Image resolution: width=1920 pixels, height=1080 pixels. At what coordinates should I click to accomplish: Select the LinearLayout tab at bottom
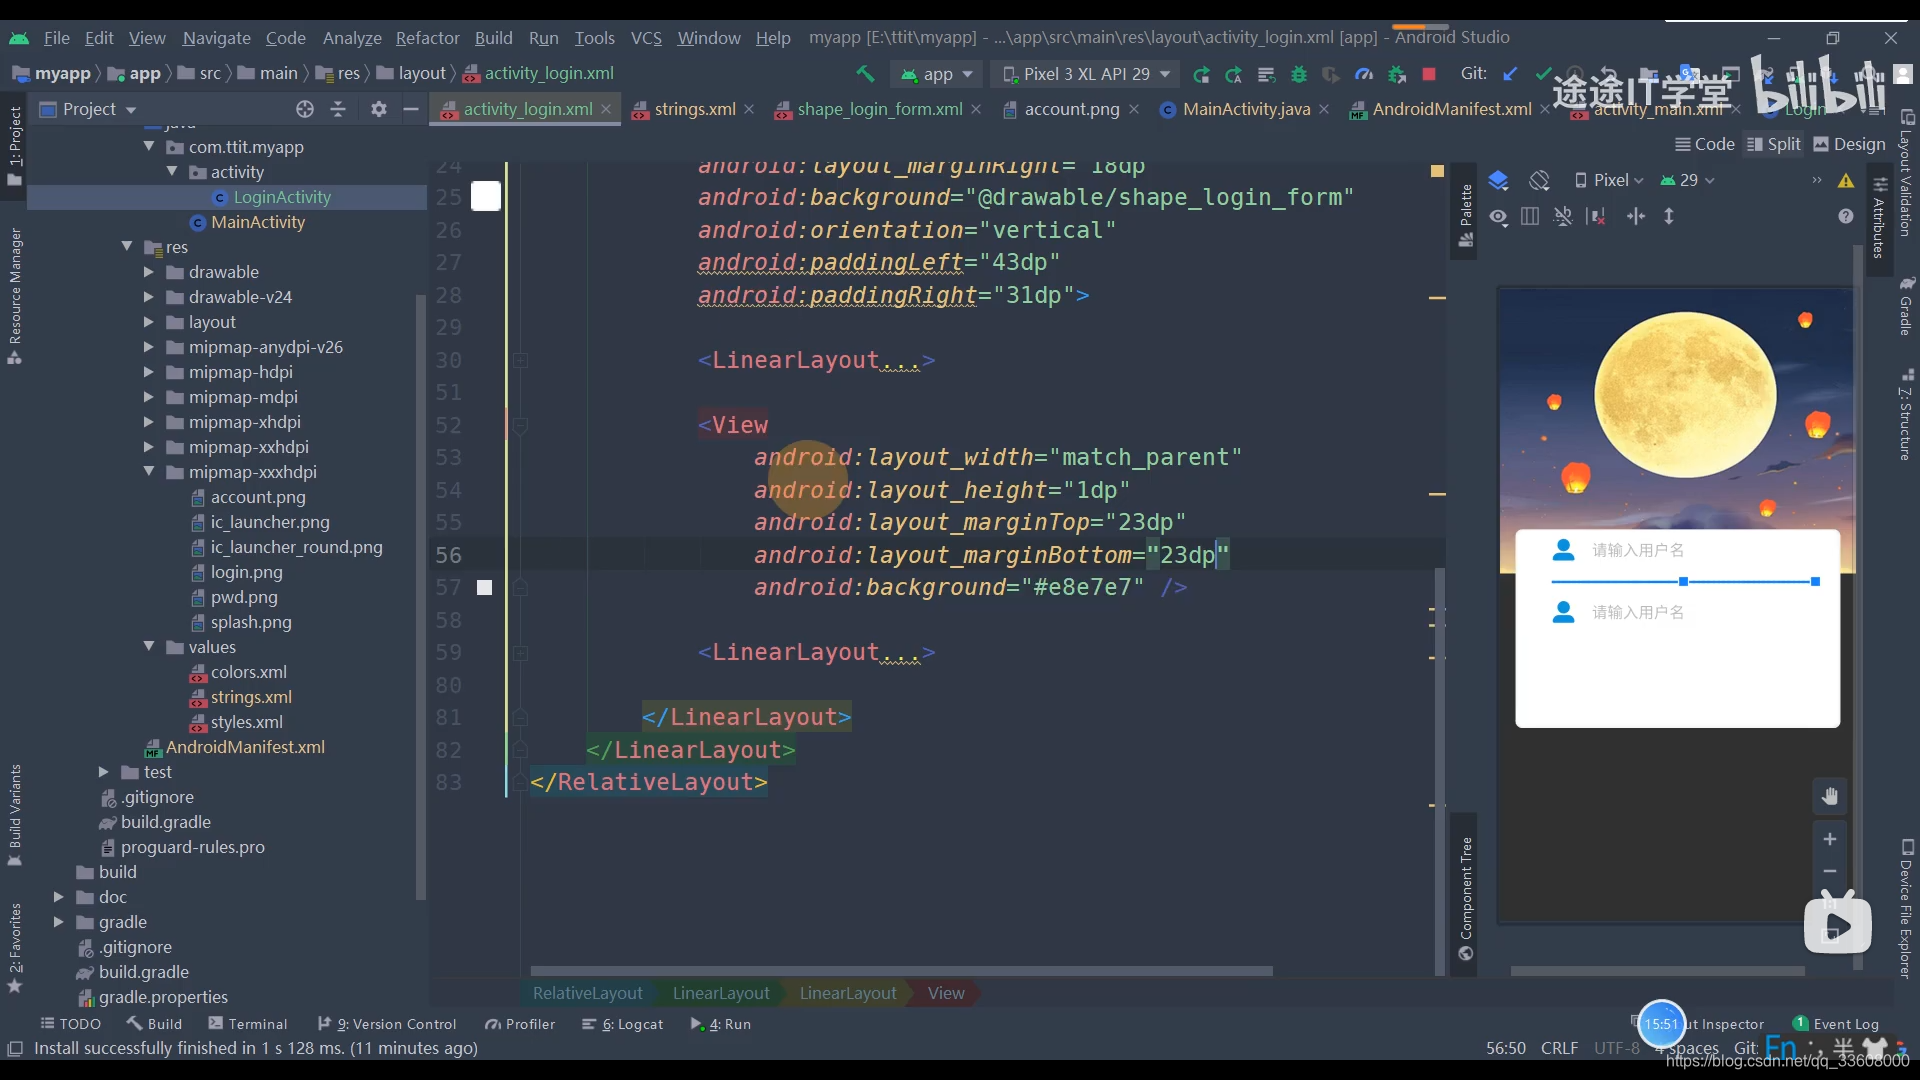[x=721, y=993]
